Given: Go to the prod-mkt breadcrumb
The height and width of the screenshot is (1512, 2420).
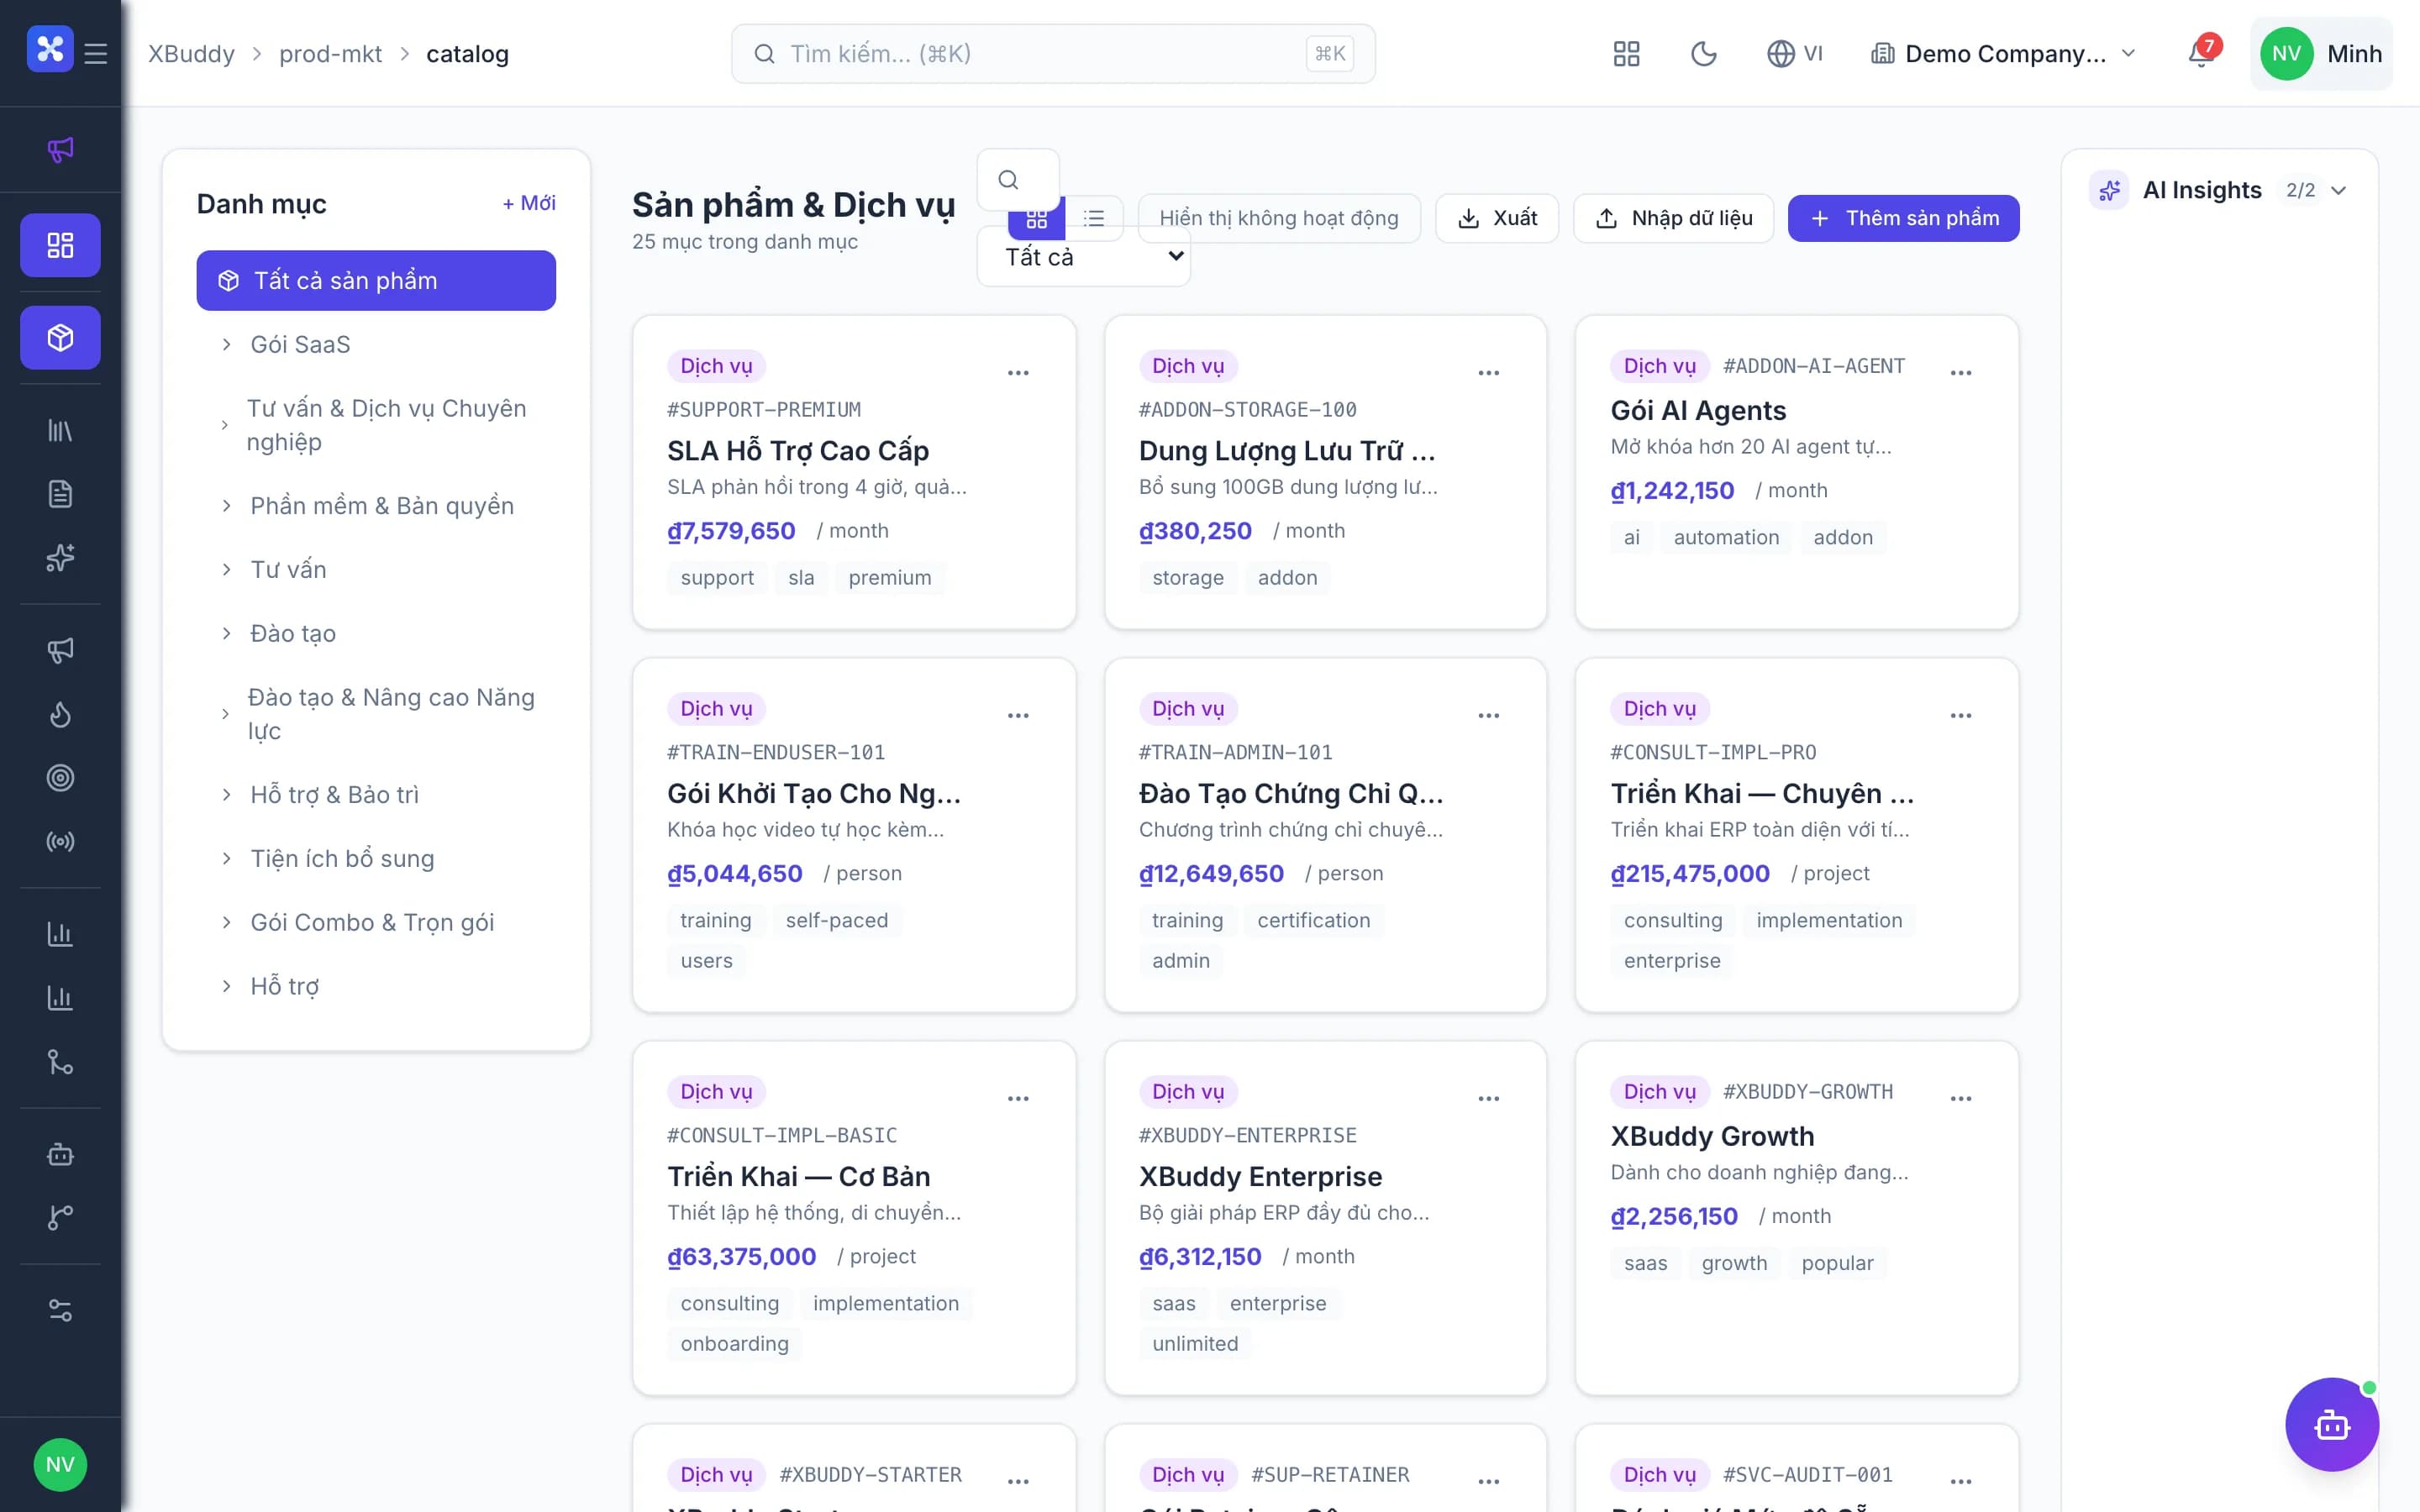Looking at the screenshot, I should point(331,54).
